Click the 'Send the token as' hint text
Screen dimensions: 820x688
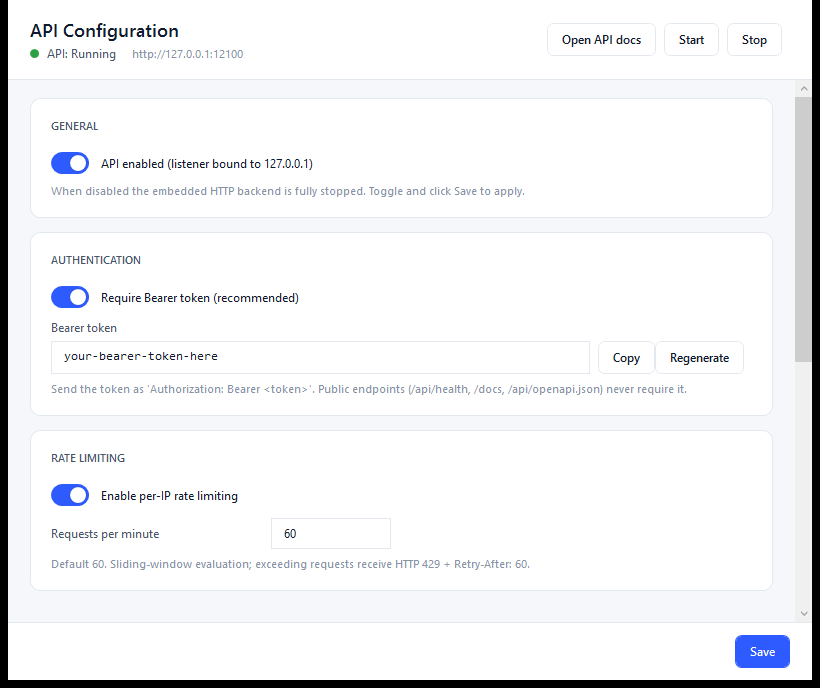coord(369,389)
